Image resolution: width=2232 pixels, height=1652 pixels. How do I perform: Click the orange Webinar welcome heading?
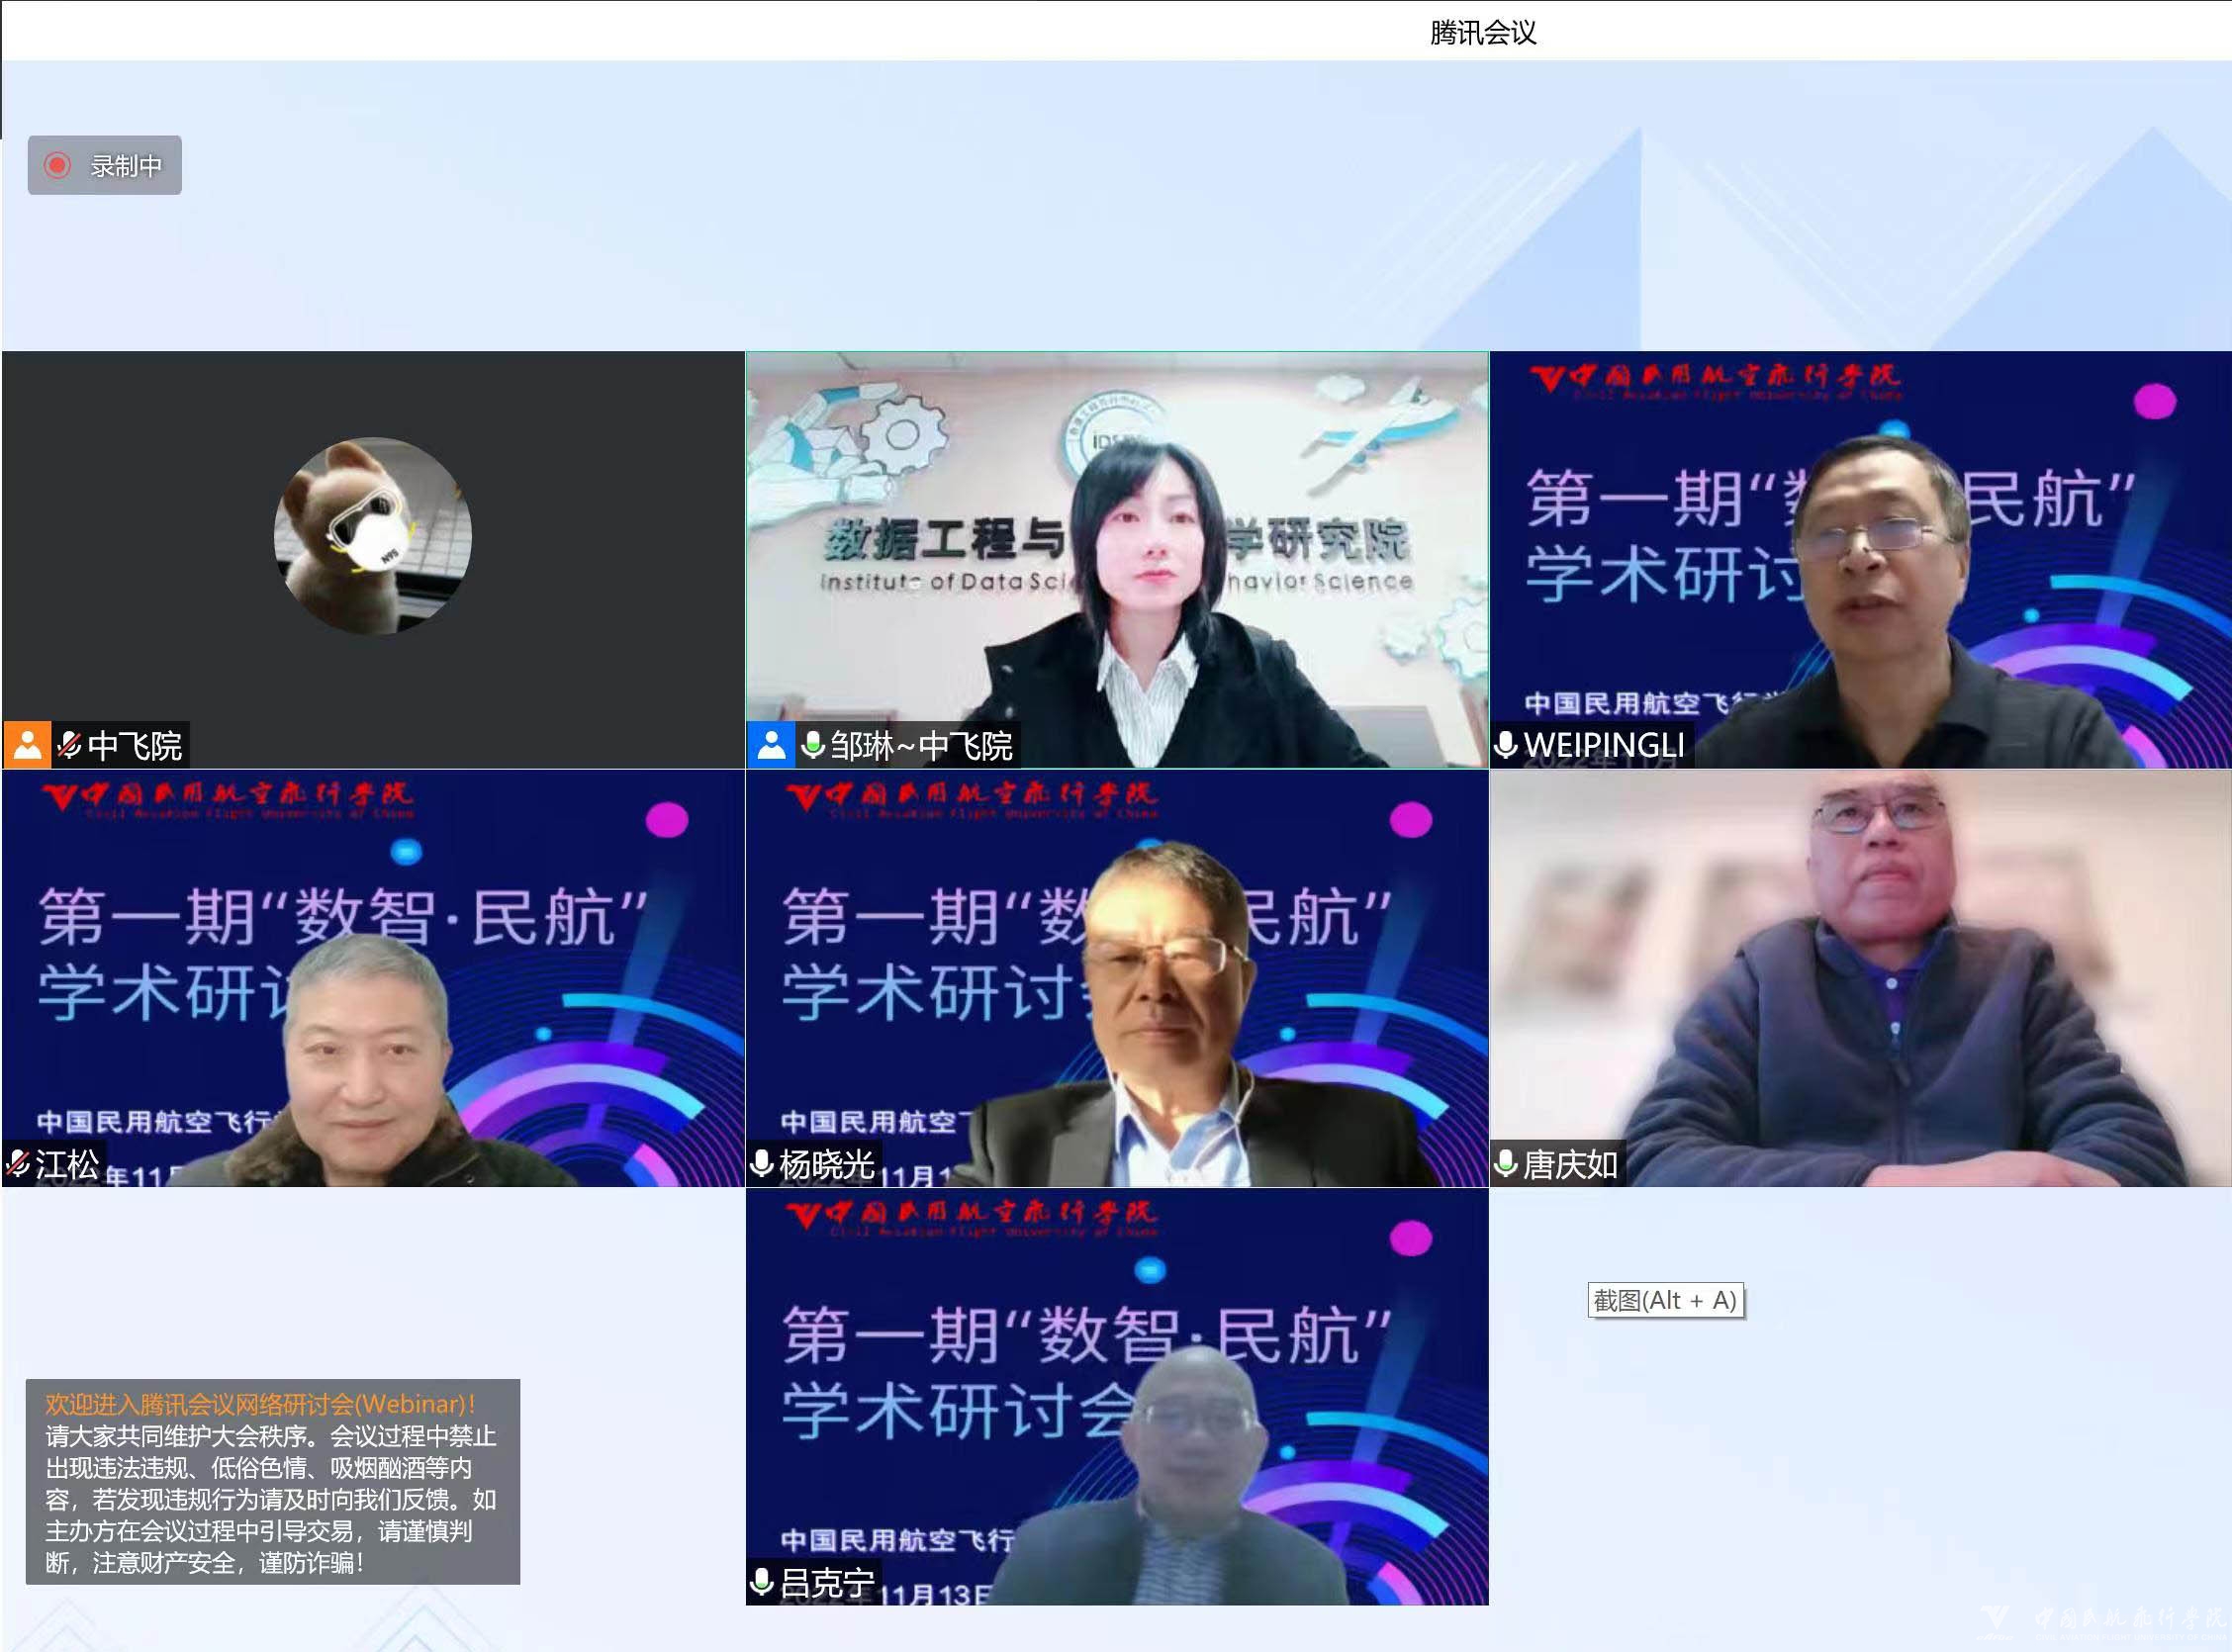pos(260,1404)
